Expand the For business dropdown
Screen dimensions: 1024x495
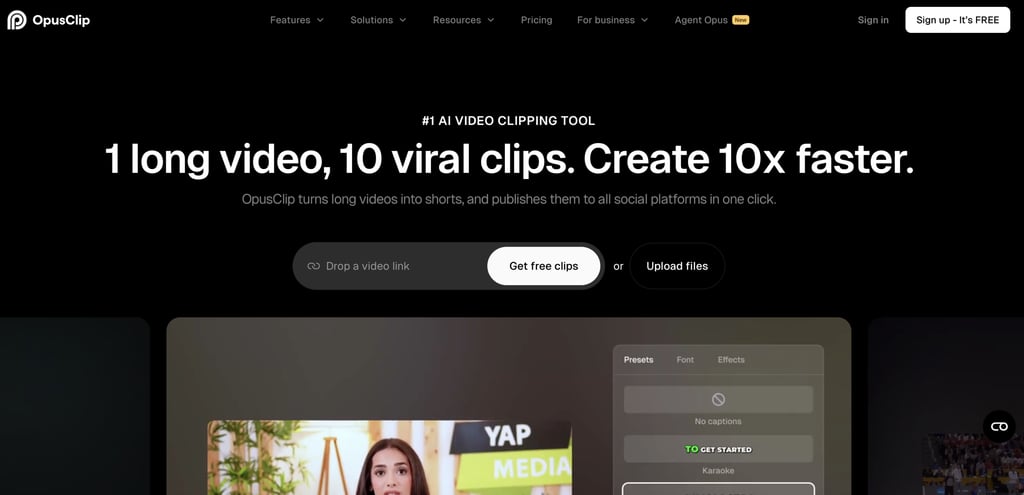[x=613, y=20]
